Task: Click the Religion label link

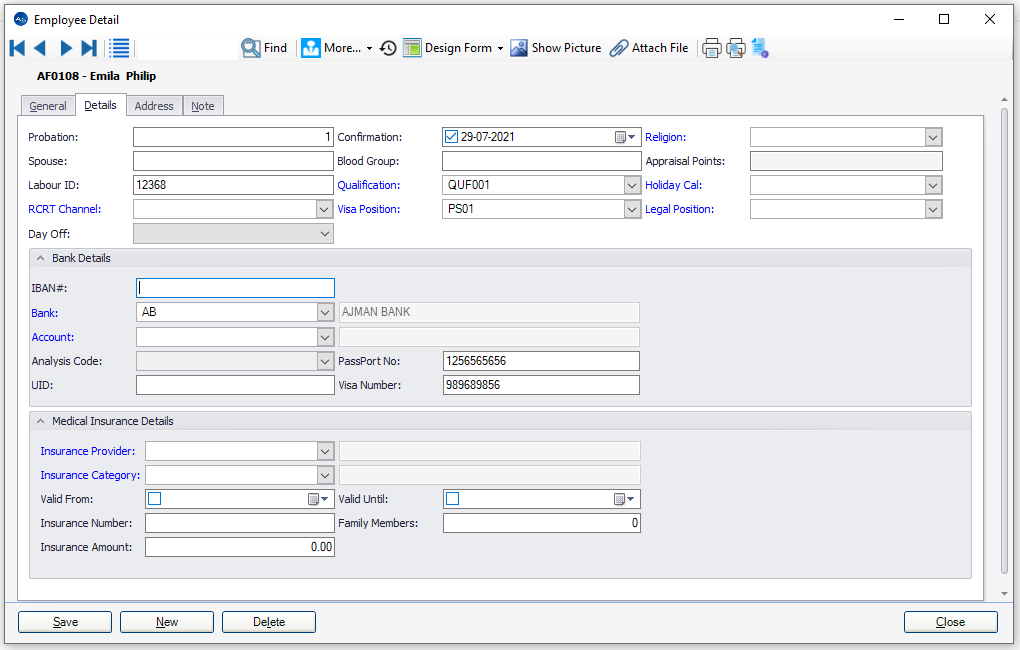Action: [x=665, y=137]
